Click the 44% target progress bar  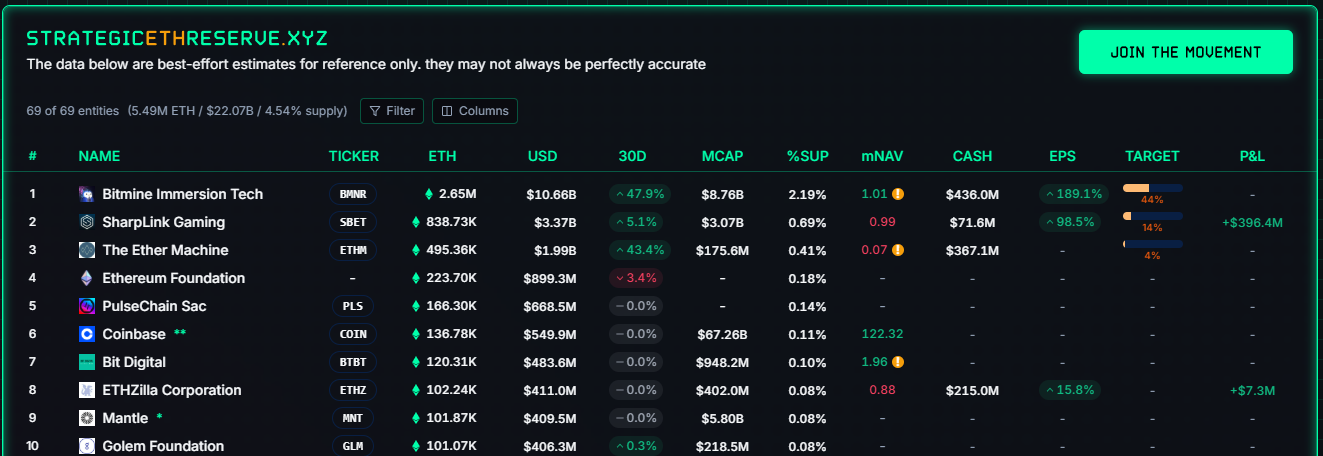point(1152,188)
